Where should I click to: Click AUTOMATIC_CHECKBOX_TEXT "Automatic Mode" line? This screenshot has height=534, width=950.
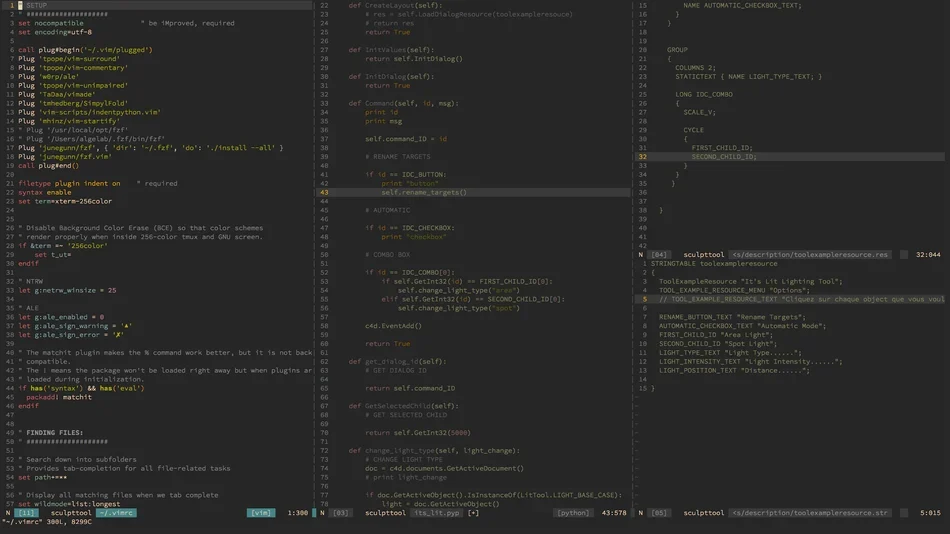click(x=742, y=326)
